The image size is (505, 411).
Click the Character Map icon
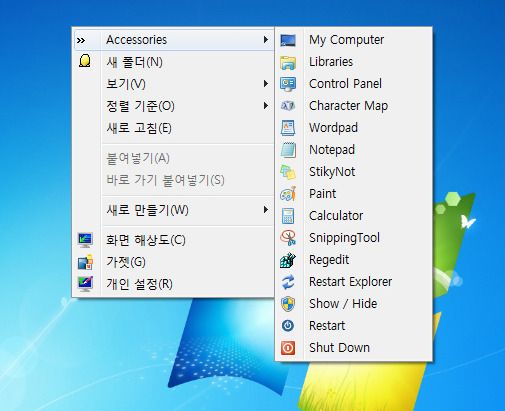point(288,106)
